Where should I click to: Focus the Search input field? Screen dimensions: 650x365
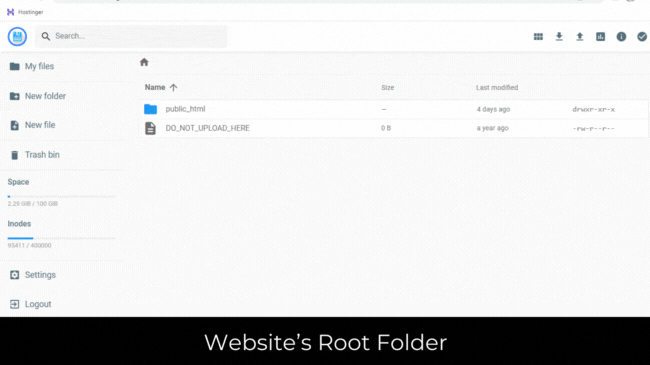click(x=131, y=36)
